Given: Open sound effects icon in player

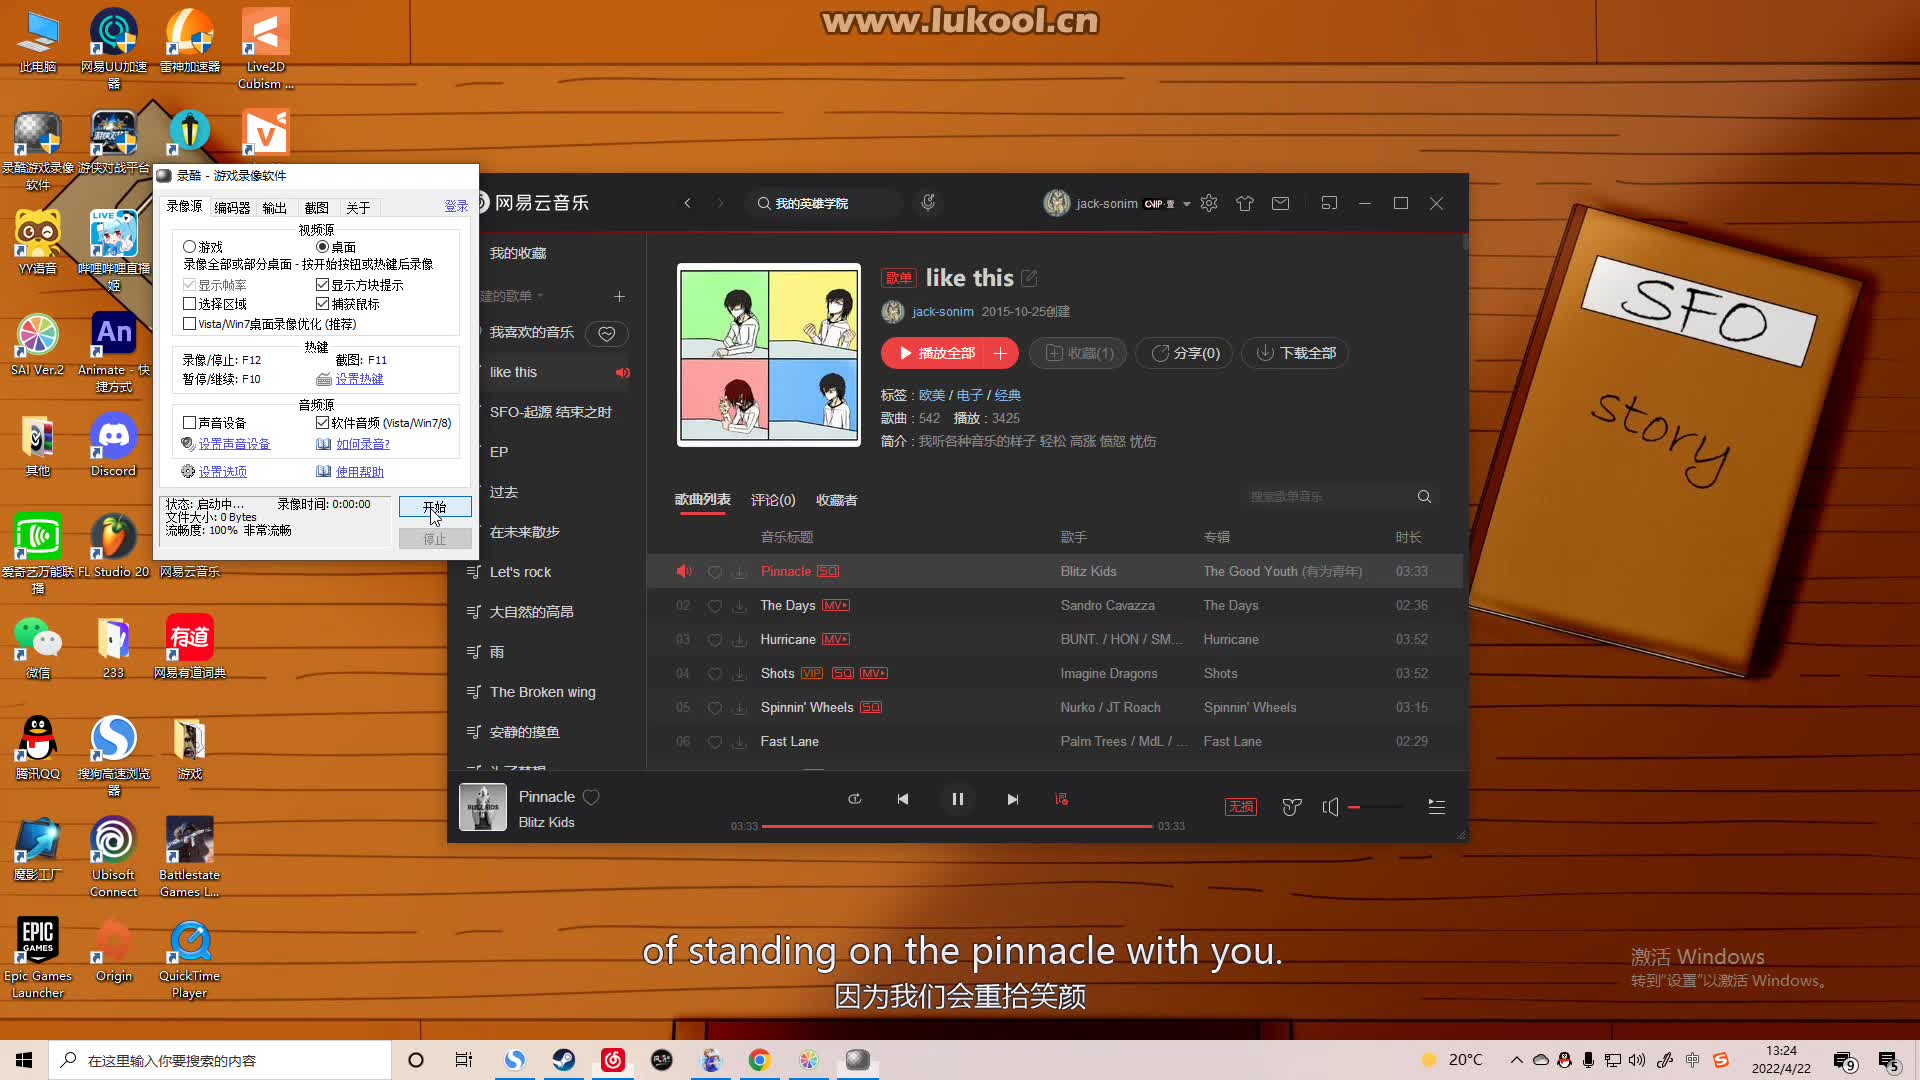Looking at the screenshot, I should coord(1292,807).
